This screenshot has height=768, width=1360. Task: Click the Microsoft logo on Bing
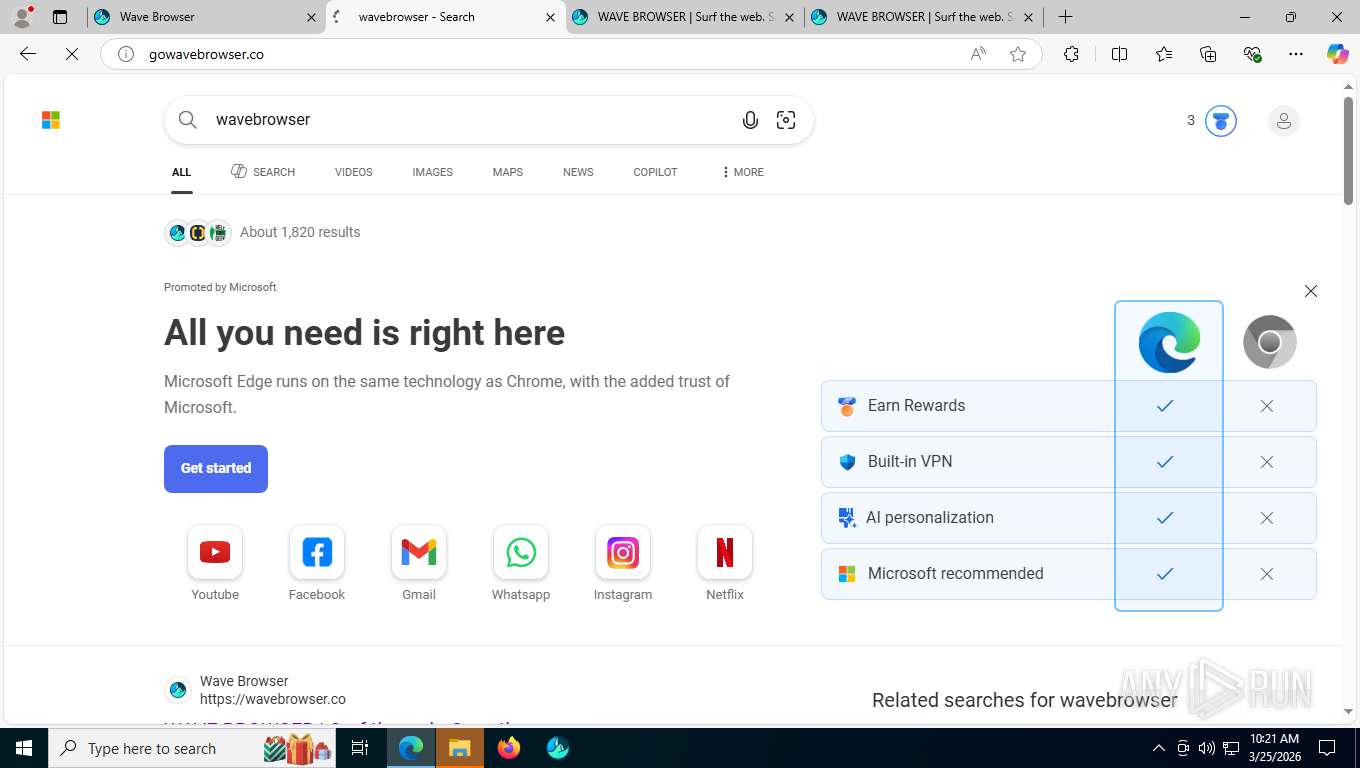(51, 120)
